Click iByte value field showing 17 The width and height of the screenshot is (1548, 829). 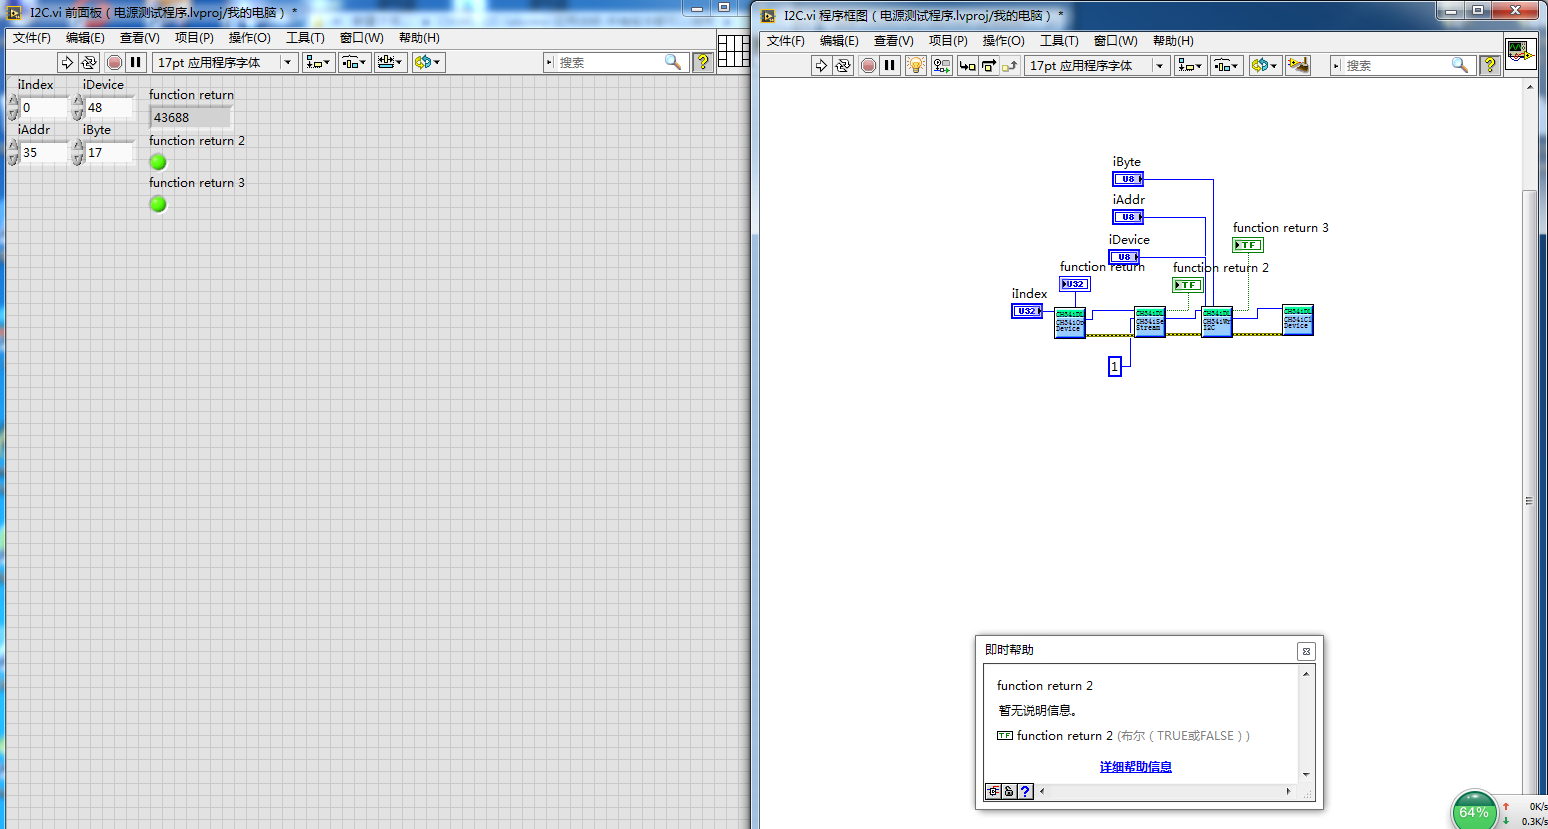point(109,153)
